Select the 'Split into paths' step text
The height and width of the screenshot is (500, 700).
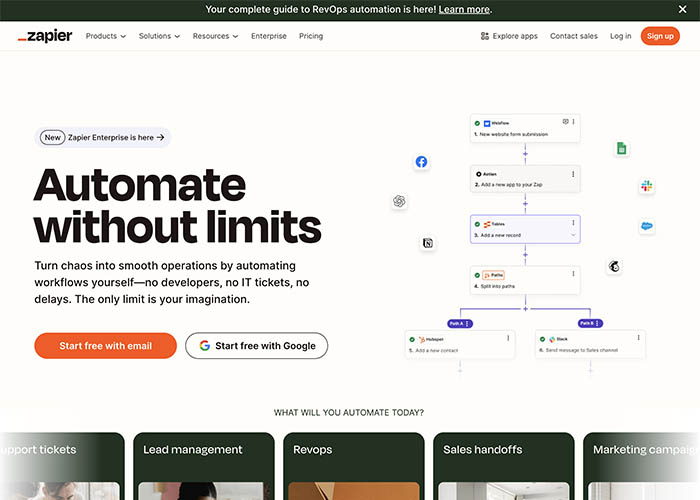[497, 286]
